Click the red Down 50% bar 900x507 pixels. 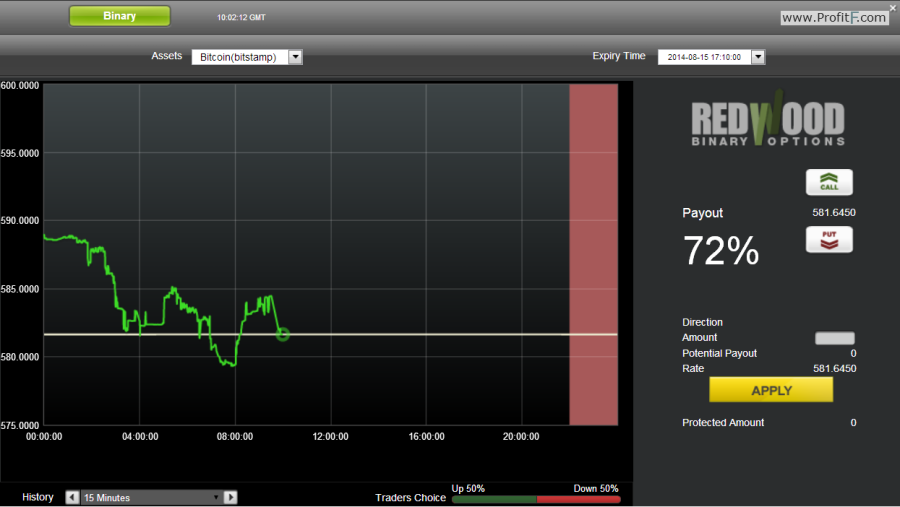click(x=579, y=500)
